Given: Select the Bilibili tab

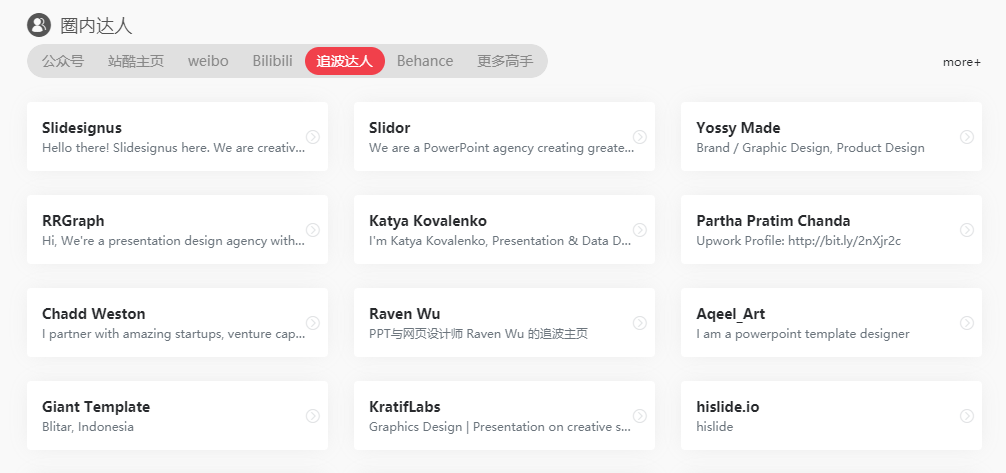Looking at the screenshot, I should (273, 61).
